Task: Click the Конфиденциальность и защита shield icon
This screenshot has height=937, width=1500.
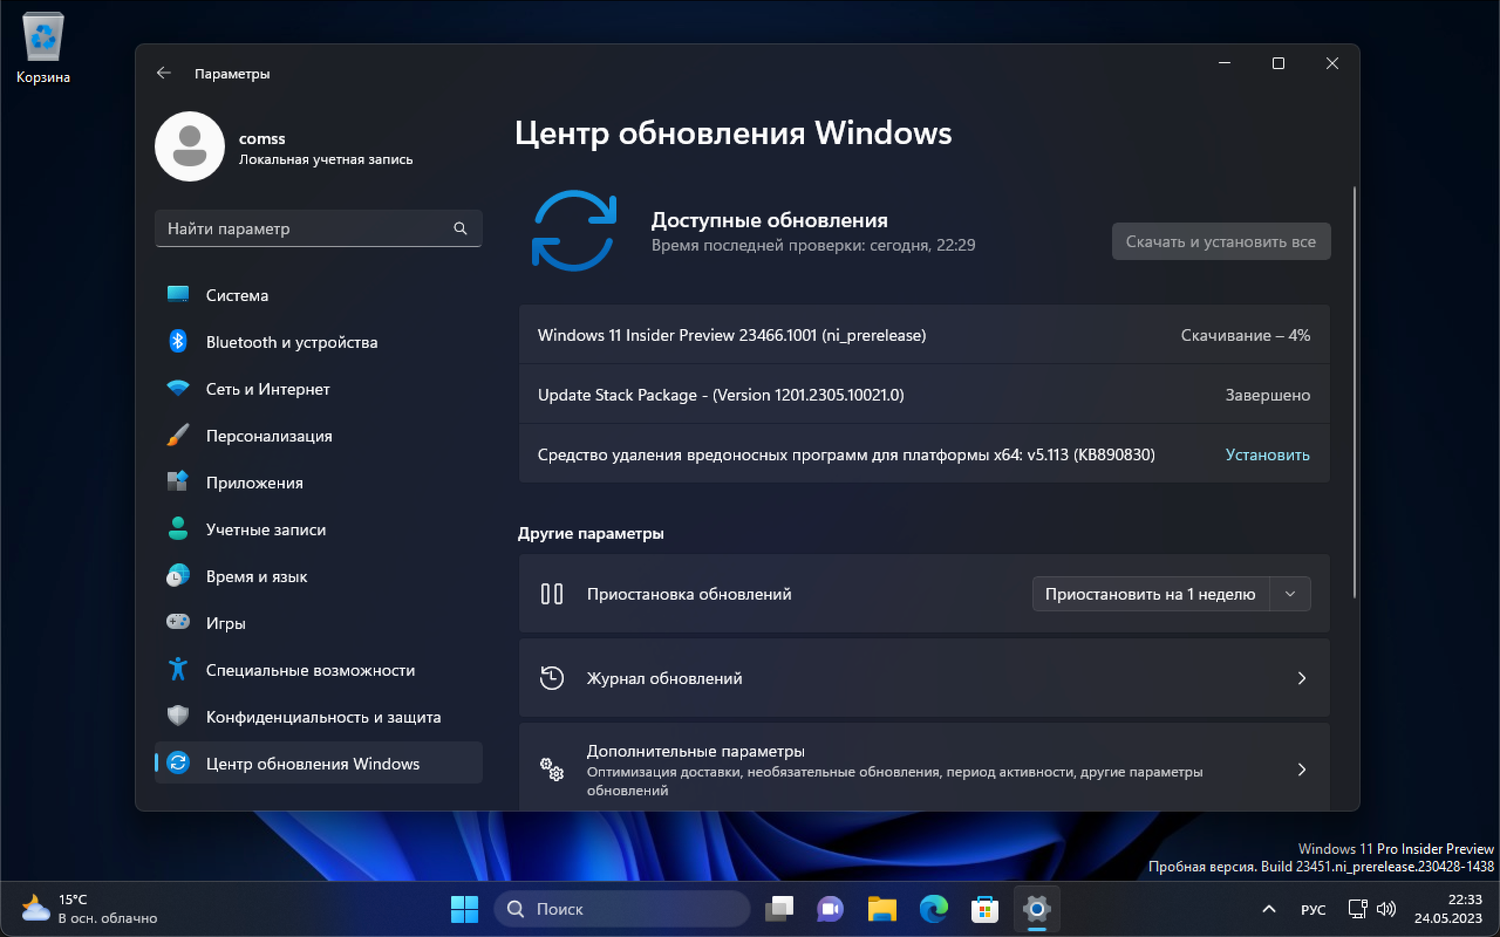Action: click(x=177, y=716)
